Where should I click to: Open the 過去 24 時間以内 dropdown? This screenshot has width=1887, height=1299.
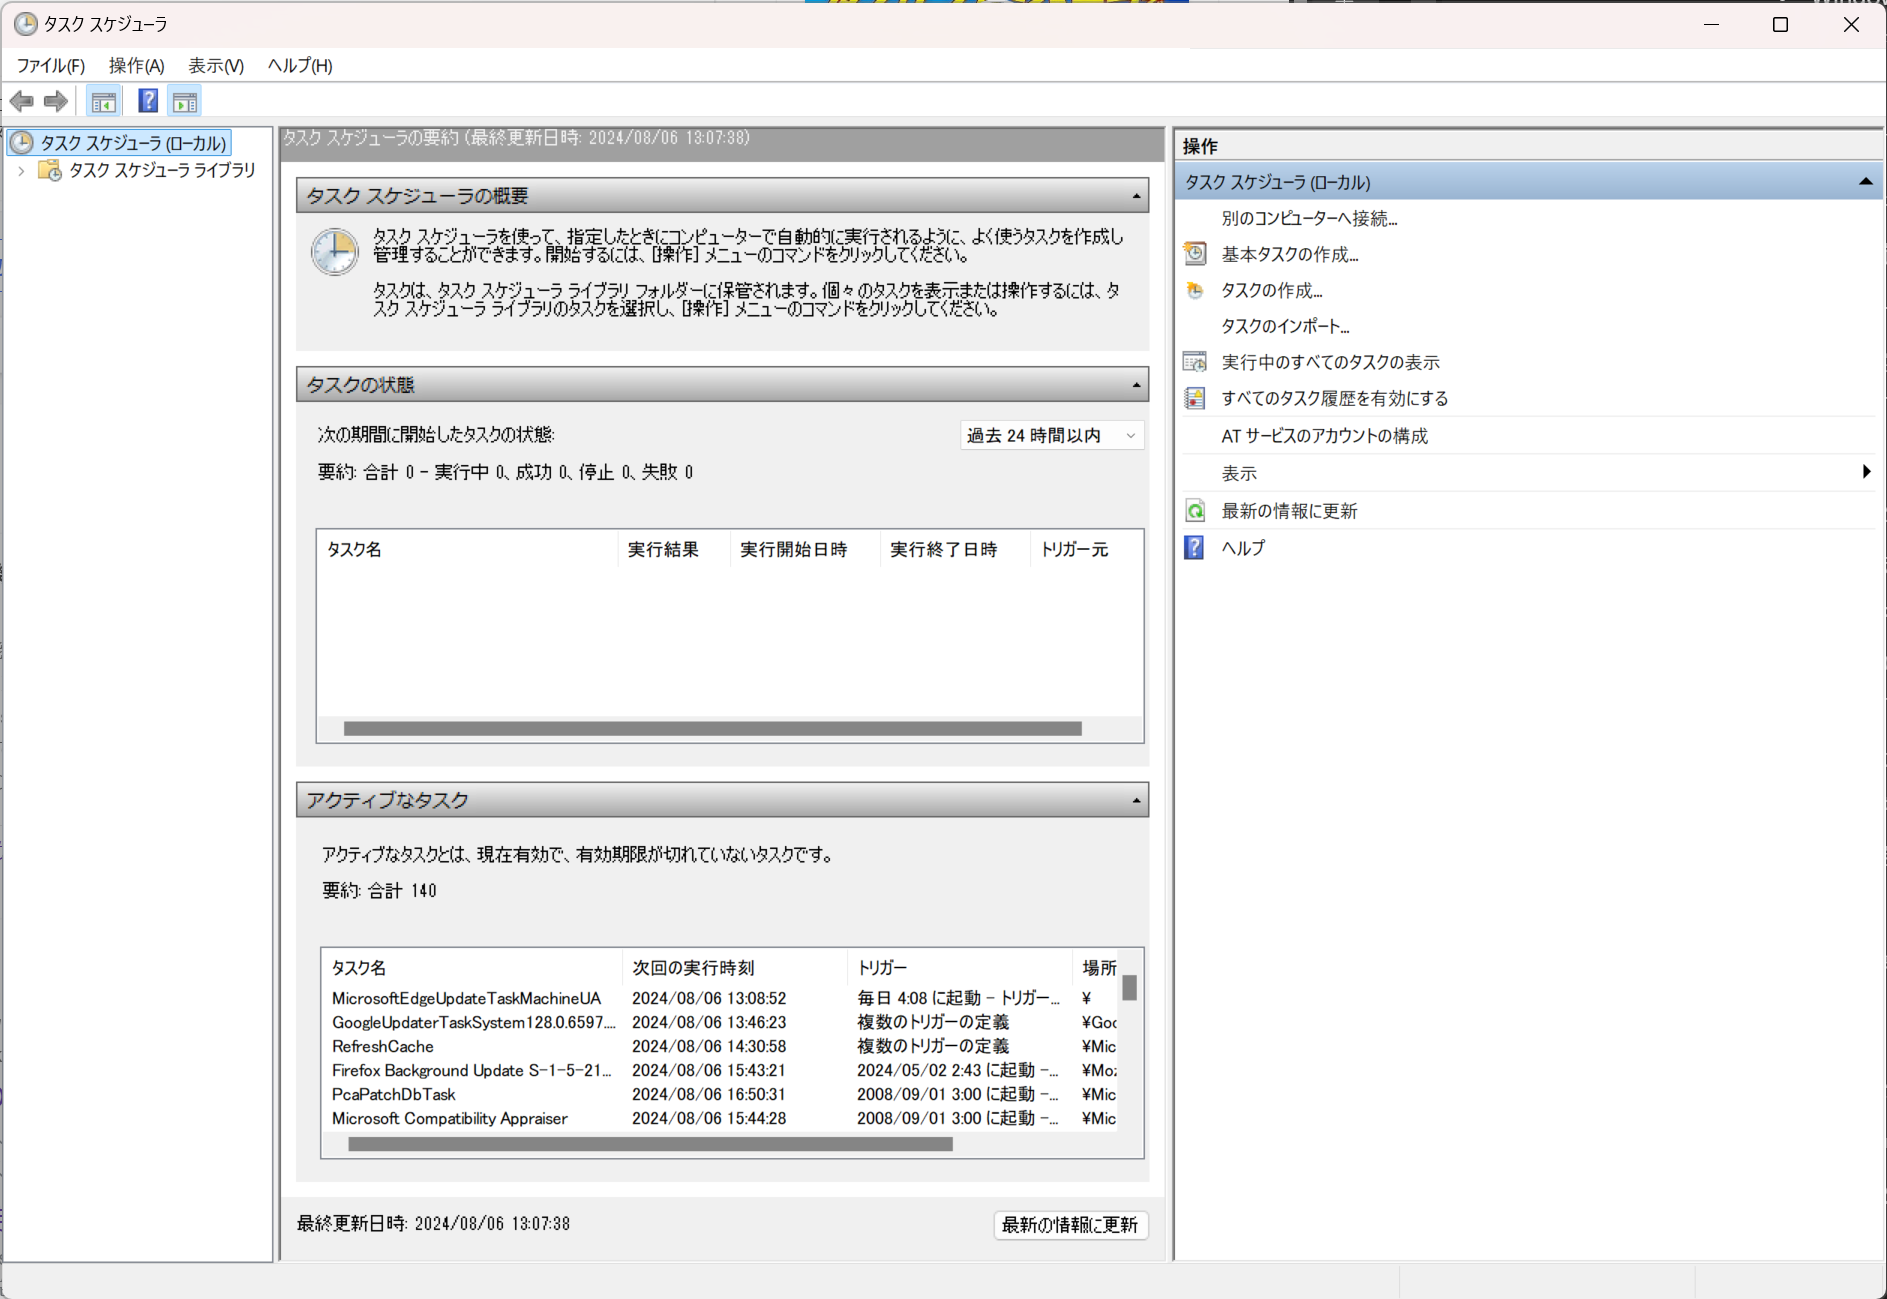coord(1050,435)
